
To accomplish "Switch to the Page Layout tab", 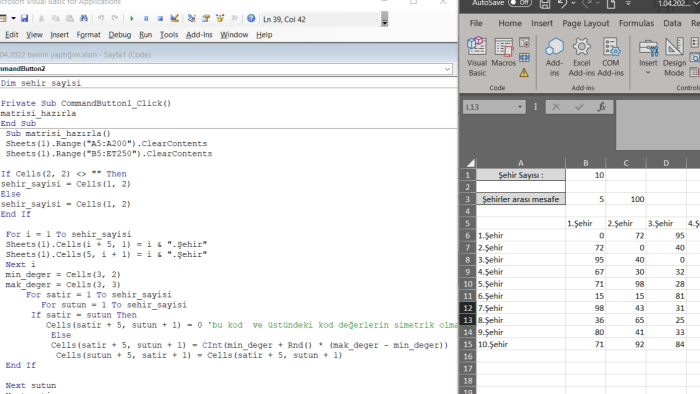I will pyautogui.click(x=585, y=23).
